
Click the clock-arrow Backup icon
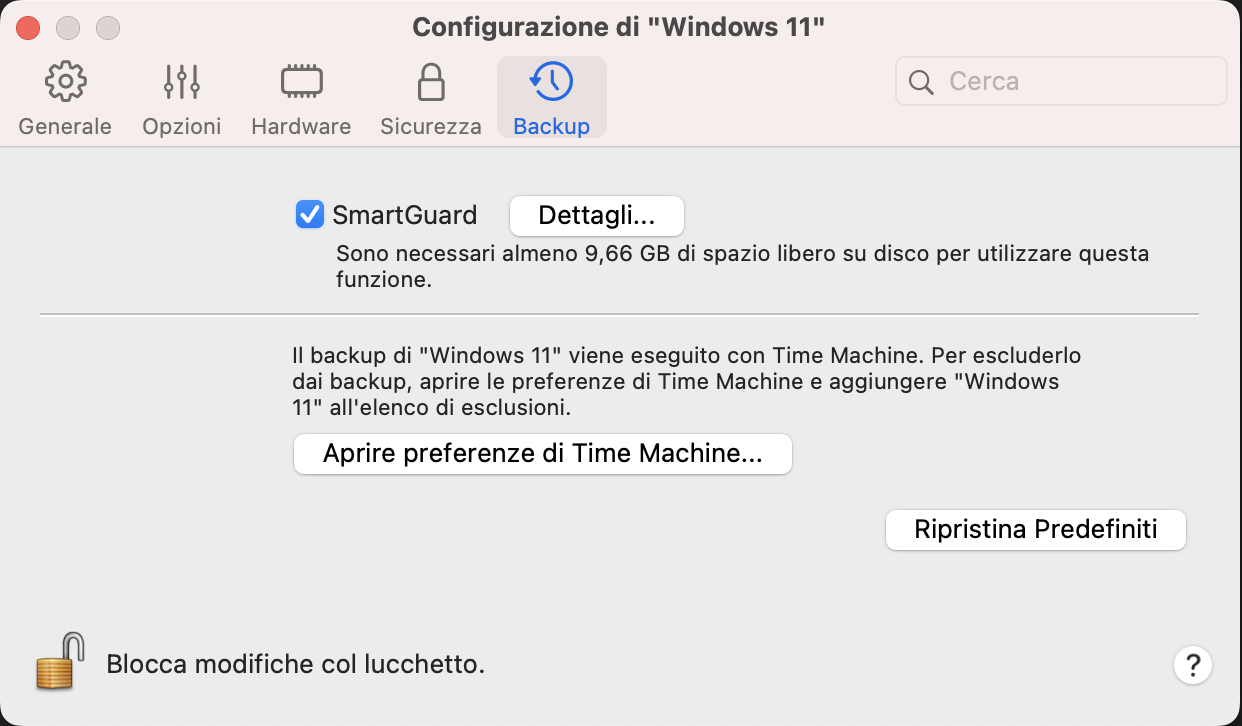tap(551, 82)
